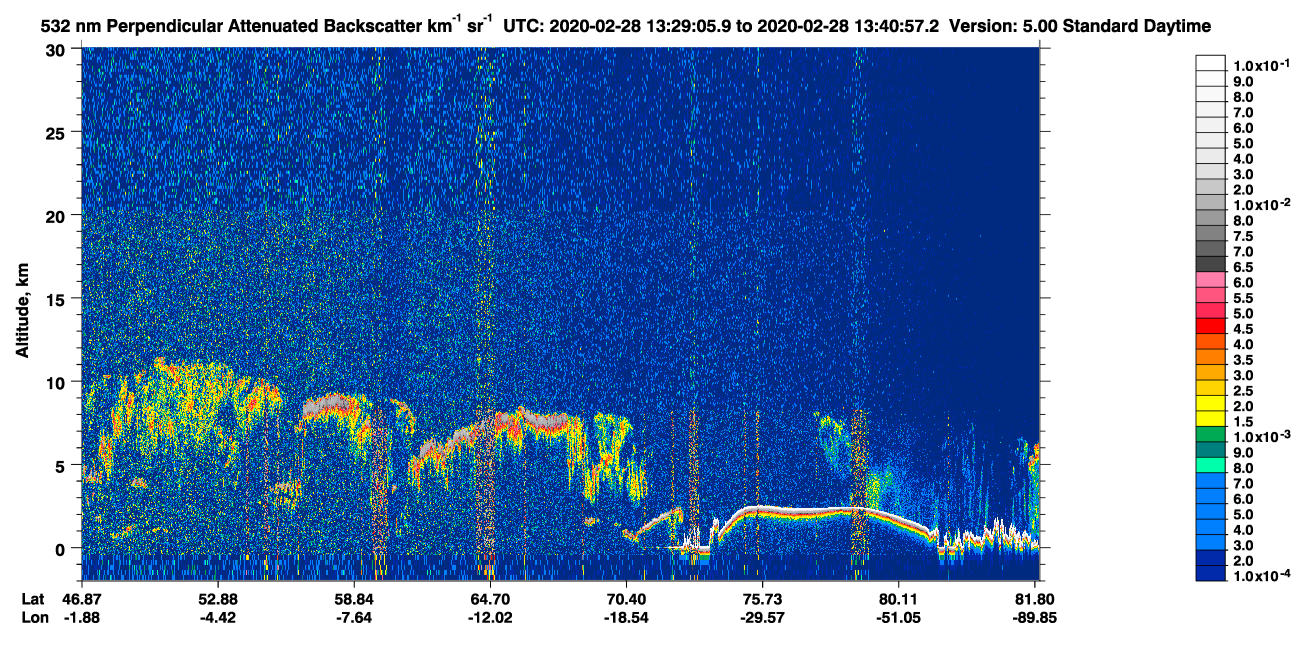
Task: Click the '4.5' colorbar label
Action: coord(1243,329)
